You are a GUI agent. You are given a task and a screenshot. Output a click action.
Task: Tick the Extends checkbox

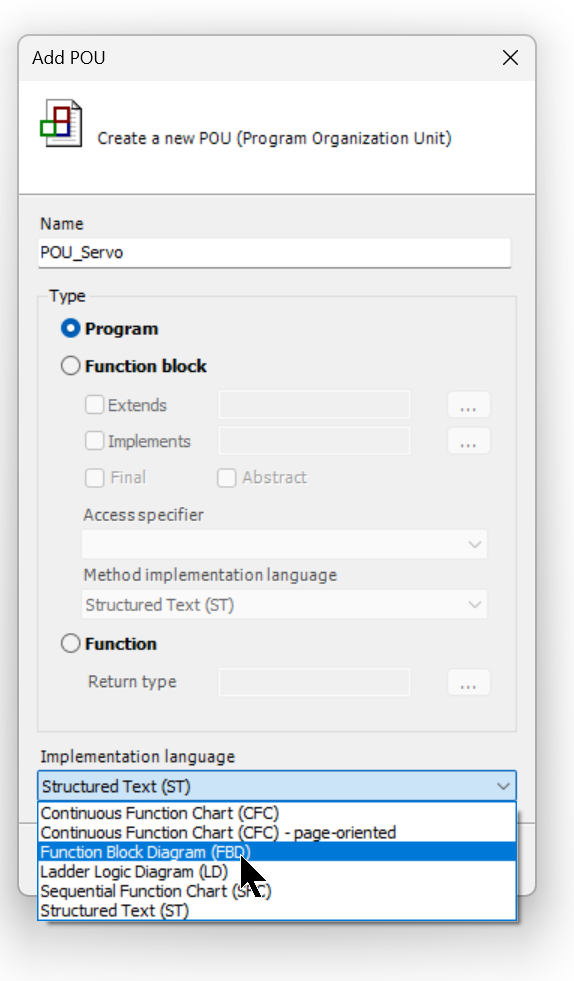click(95, 405)
